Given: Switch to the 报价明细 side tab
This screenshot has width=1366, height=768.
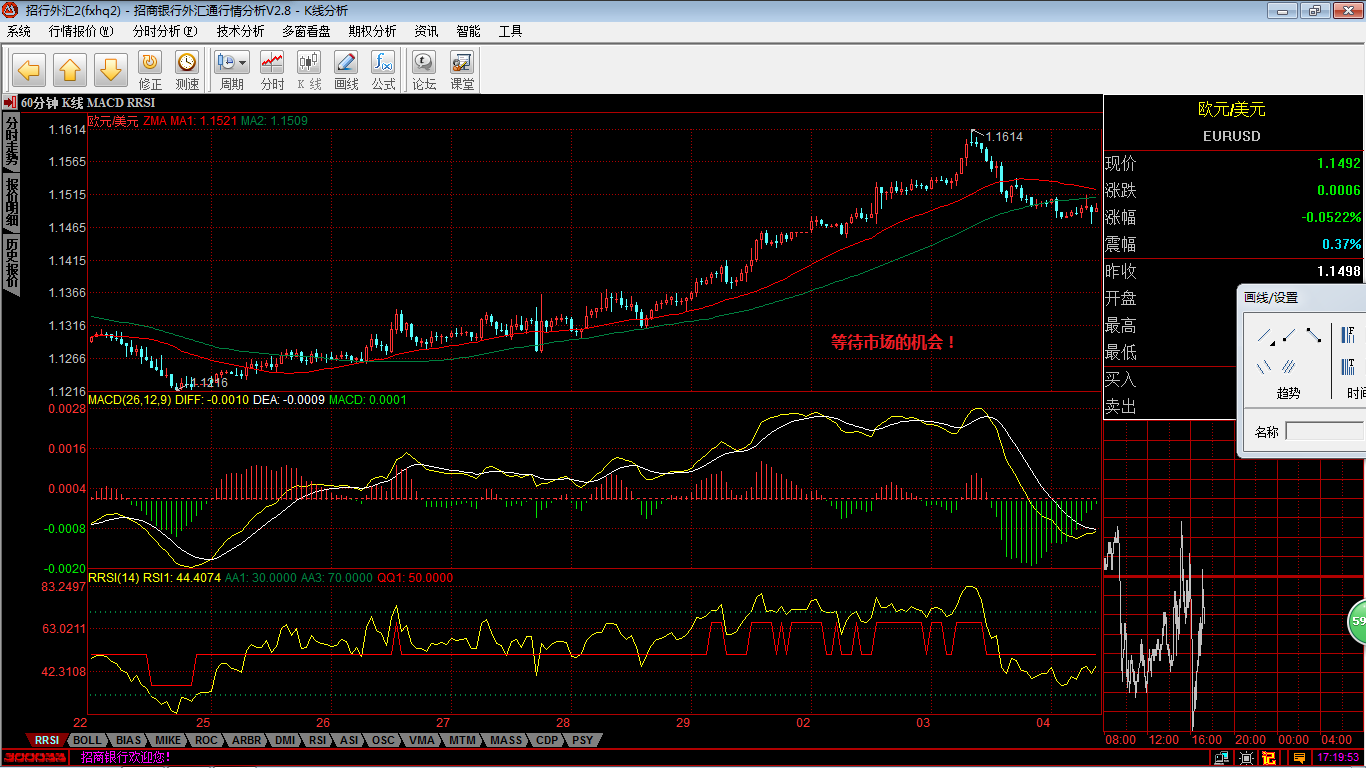Looking at the screenshot, I should click(x=11, y=203).
